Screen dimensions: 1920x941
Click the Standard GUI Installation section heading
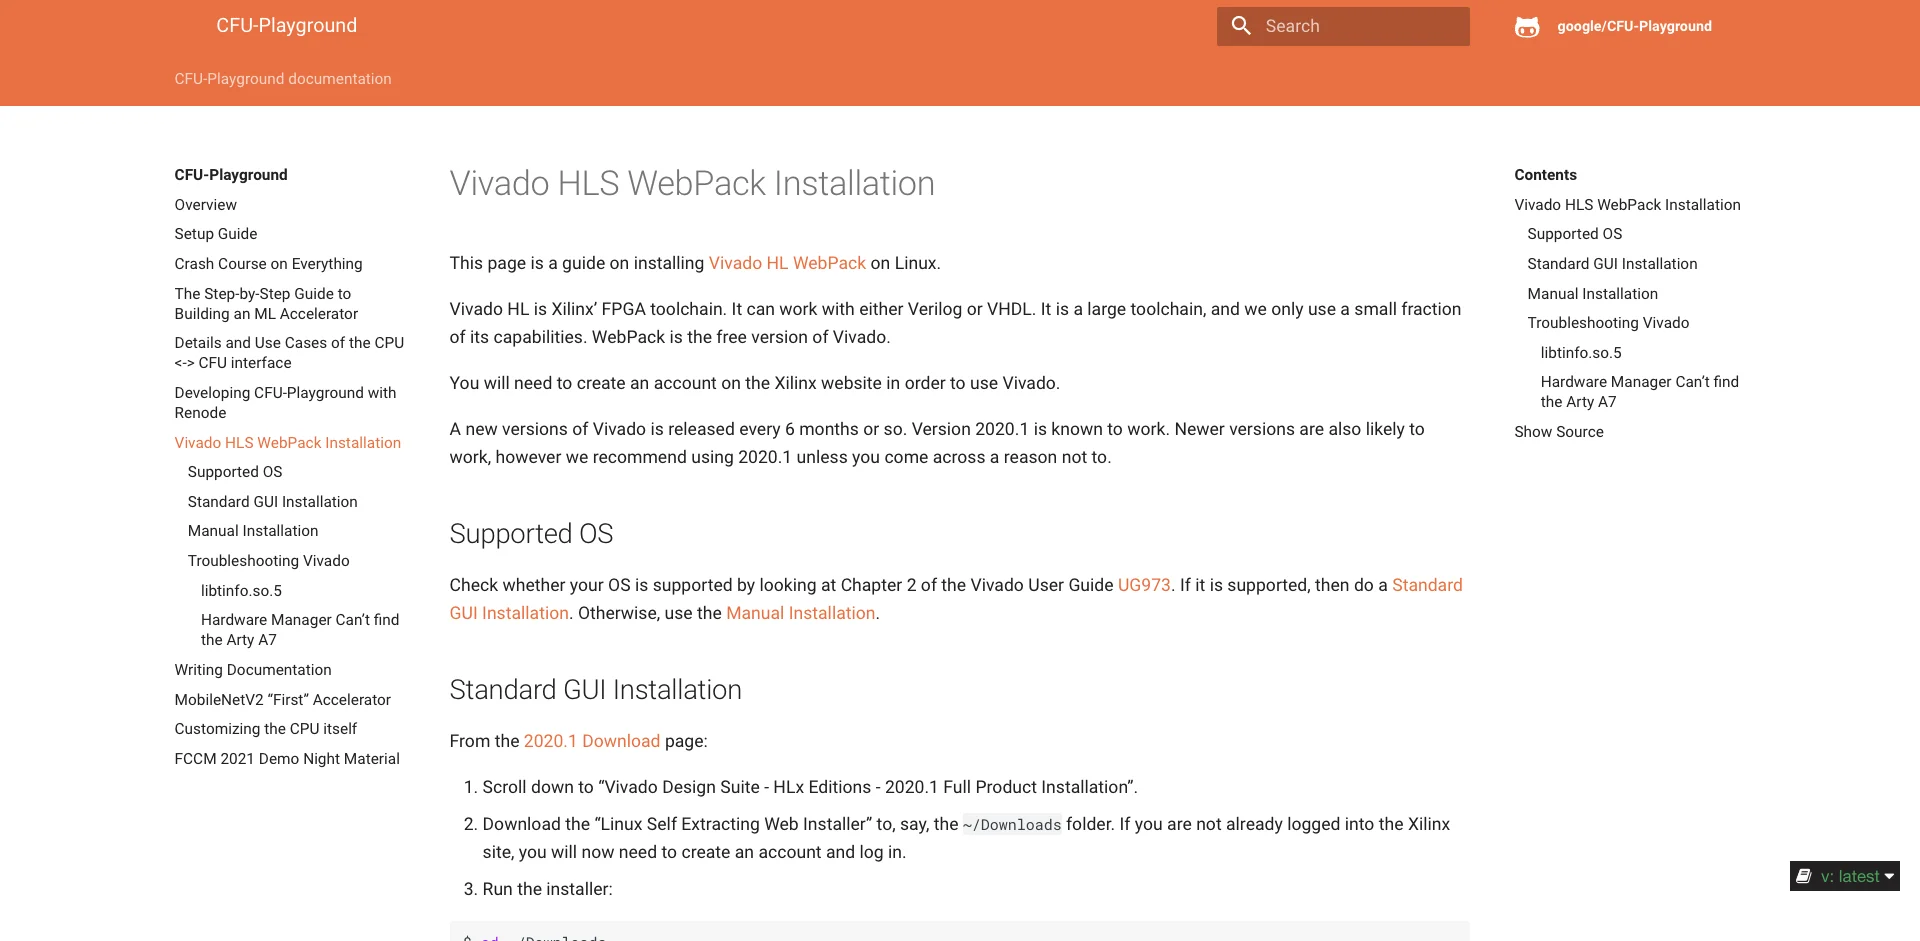(x=595, y=690)
